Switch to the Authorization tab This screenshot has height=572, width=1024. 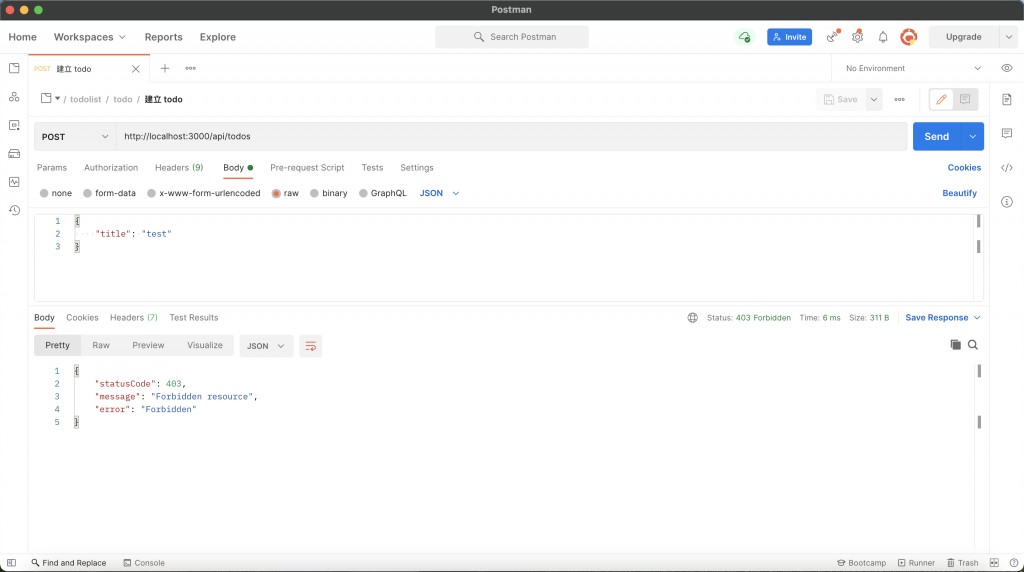(x=111, y=168)
